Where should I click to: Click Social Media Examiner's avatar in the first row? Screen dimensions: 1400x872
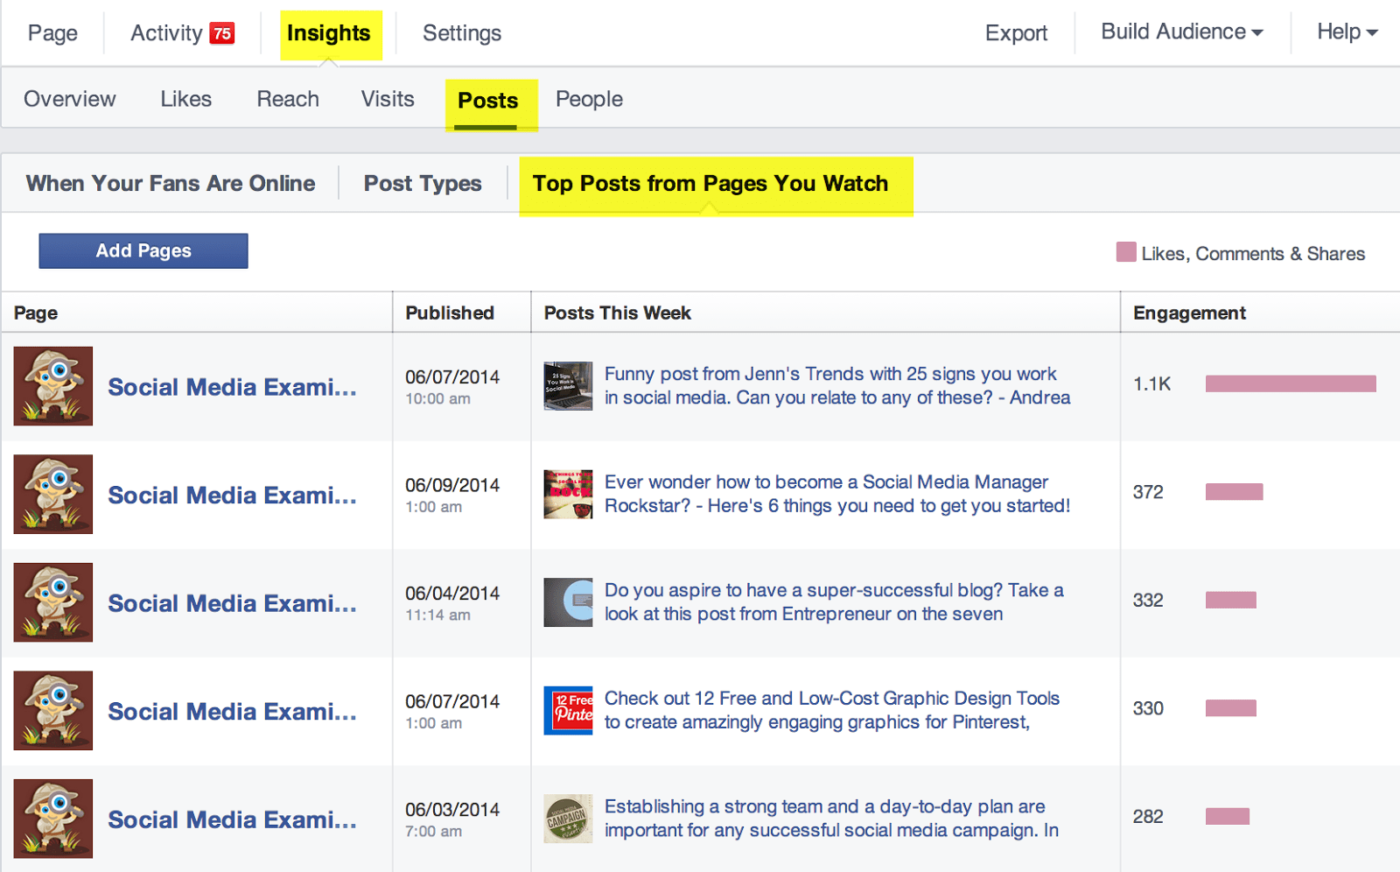(52, 386)
